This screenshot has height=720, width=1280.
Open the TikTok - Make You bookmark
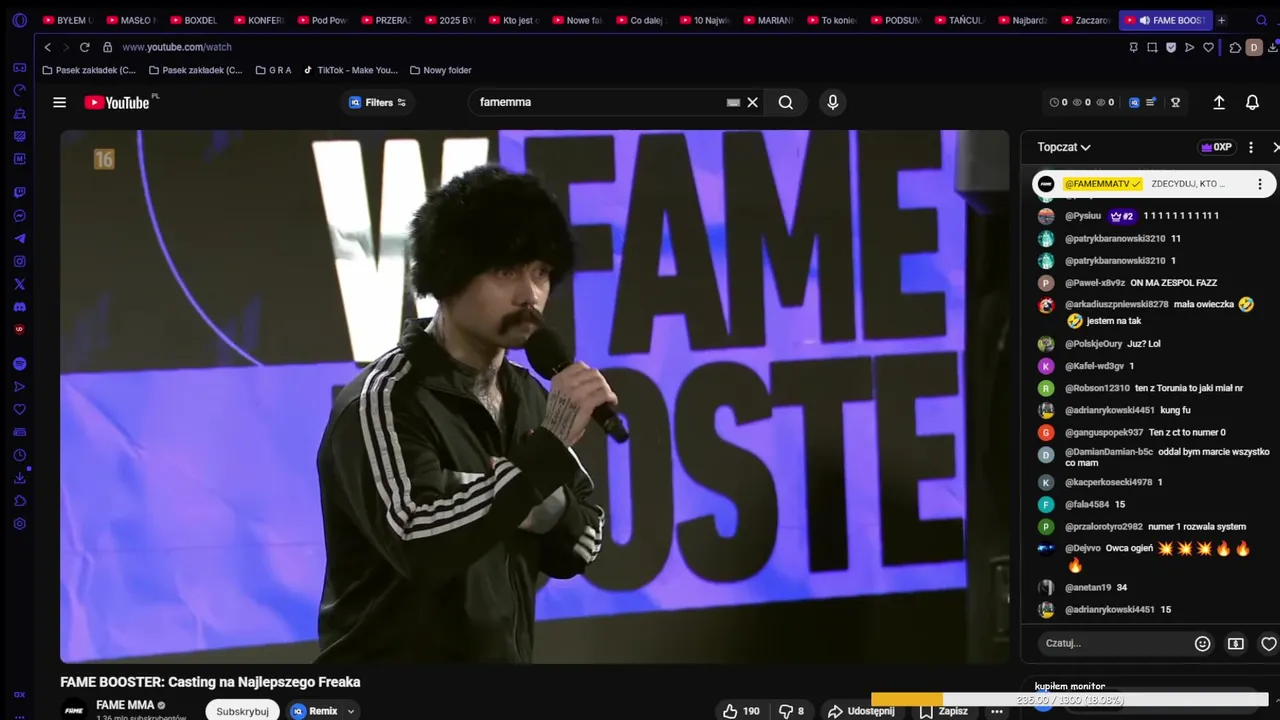pyautogui.click(x=350, y=70)
